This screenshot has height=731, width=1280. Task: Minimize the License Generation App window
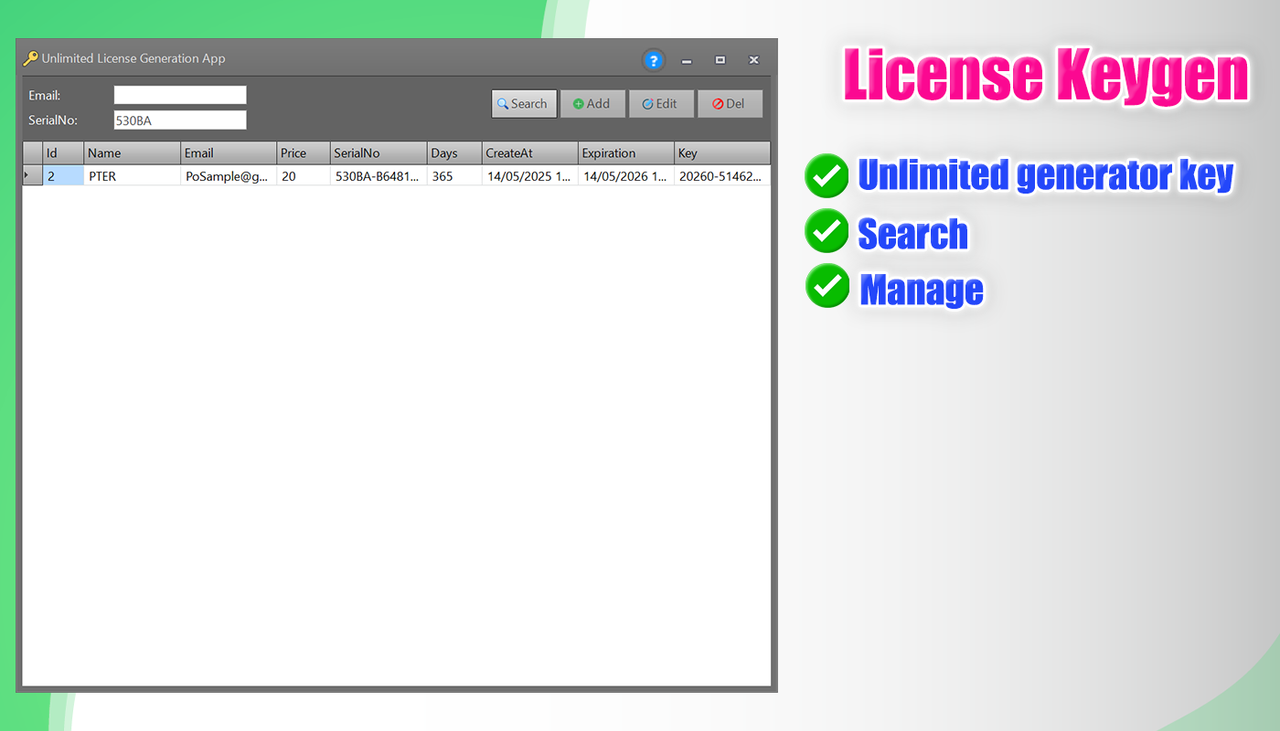click(686, 60)
